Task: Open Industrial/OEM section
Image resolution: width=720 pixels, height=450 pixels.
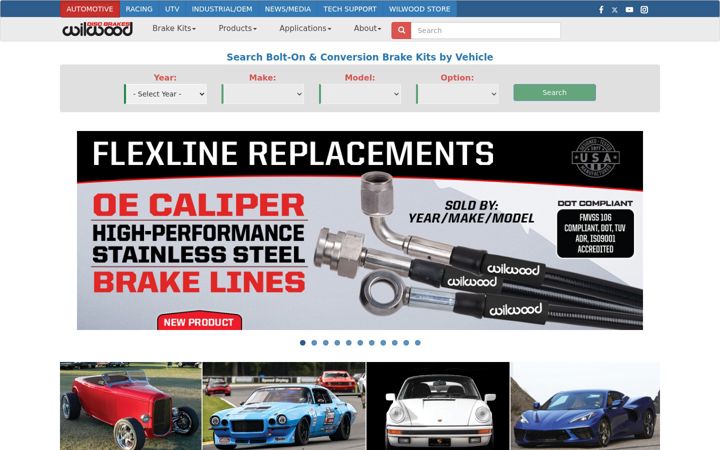Action: pos(222,9)
